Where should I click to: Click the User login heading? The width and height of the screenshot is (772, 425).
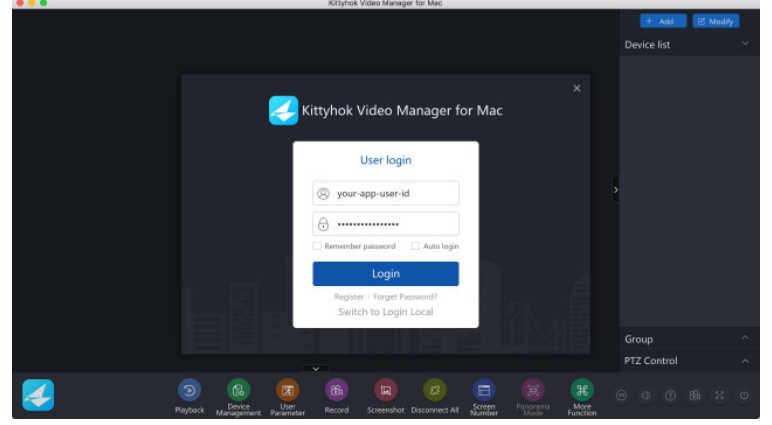[x=386, y=160]
